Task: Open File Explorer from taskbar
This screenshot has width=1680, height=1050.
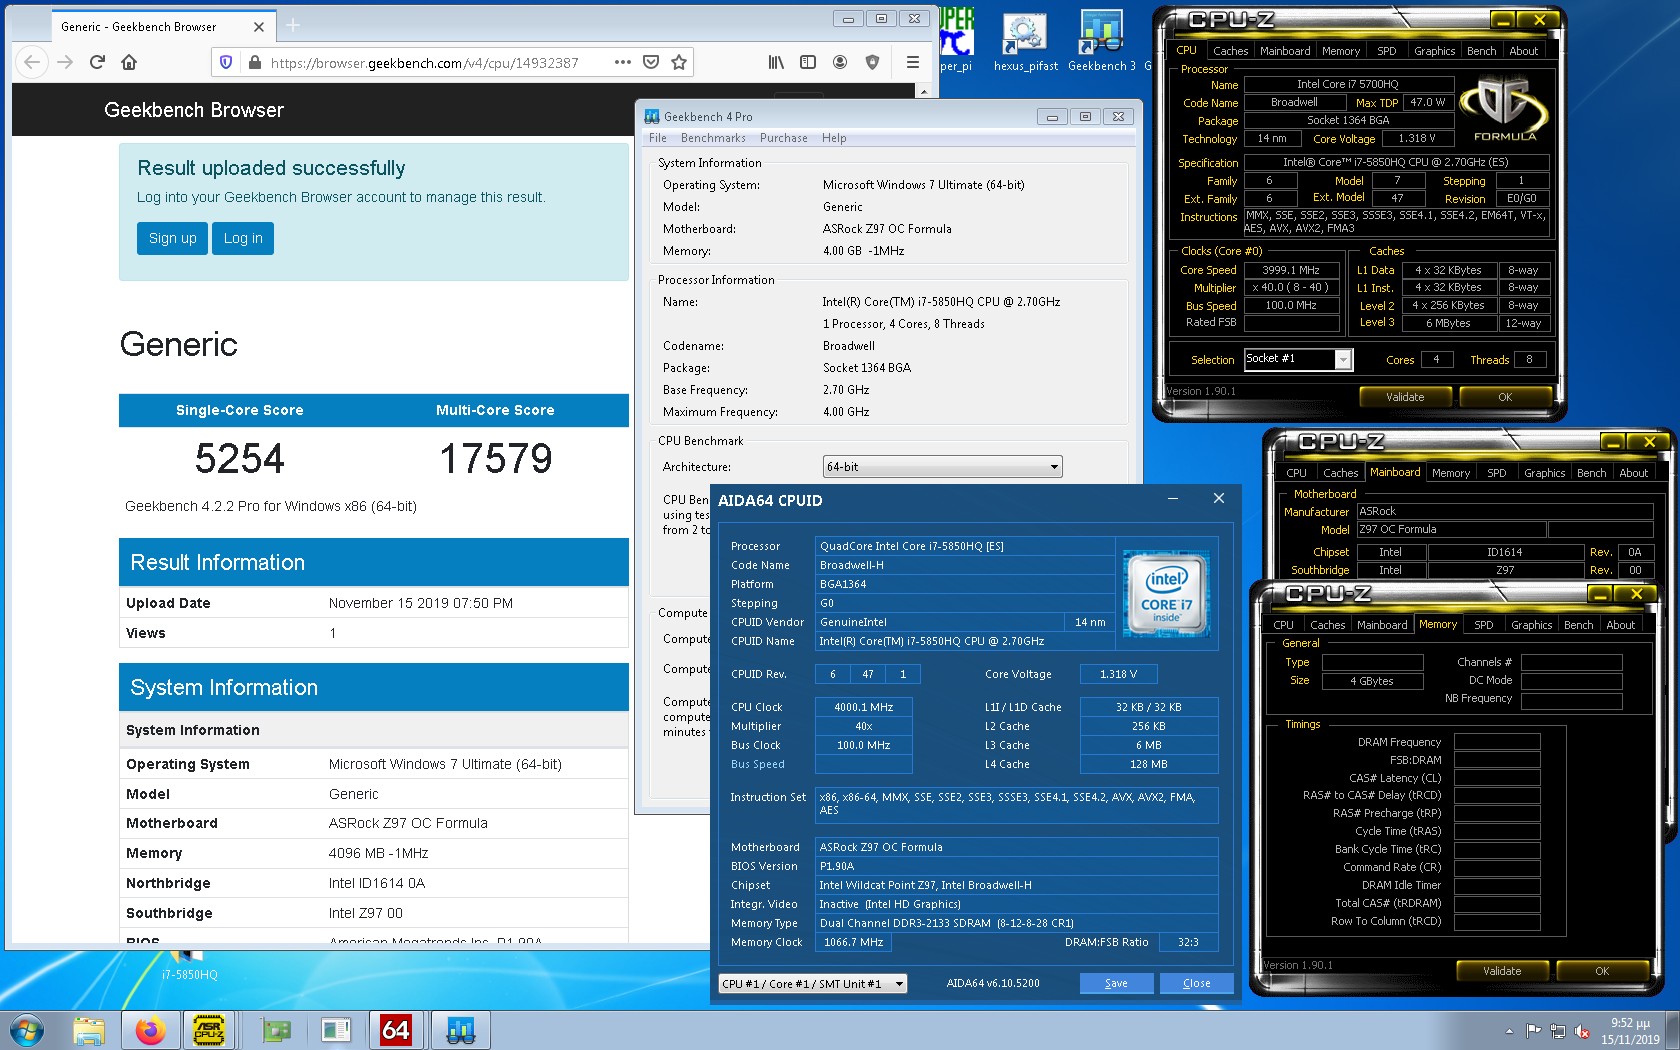Action: tap(89, 1030)
